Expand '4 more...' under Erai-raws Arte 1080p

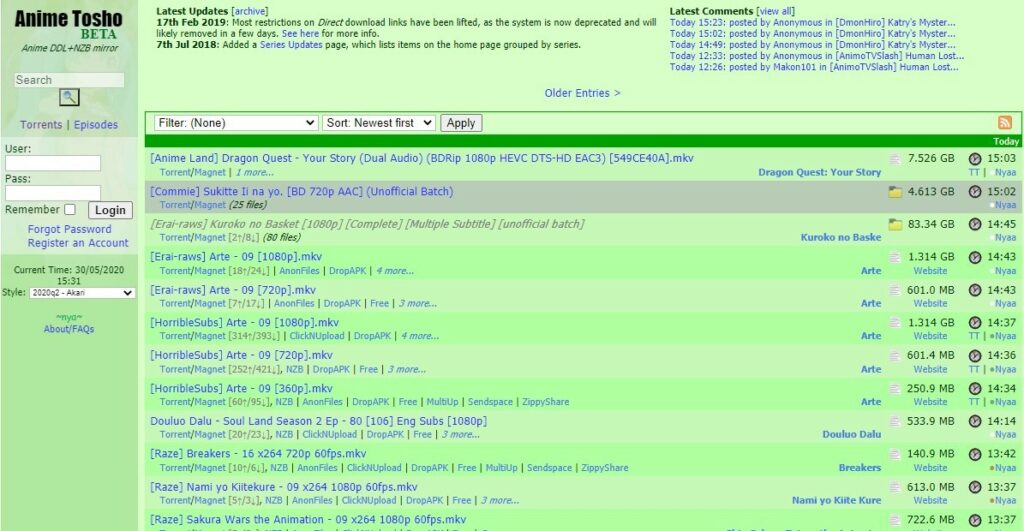coord(394,270)
